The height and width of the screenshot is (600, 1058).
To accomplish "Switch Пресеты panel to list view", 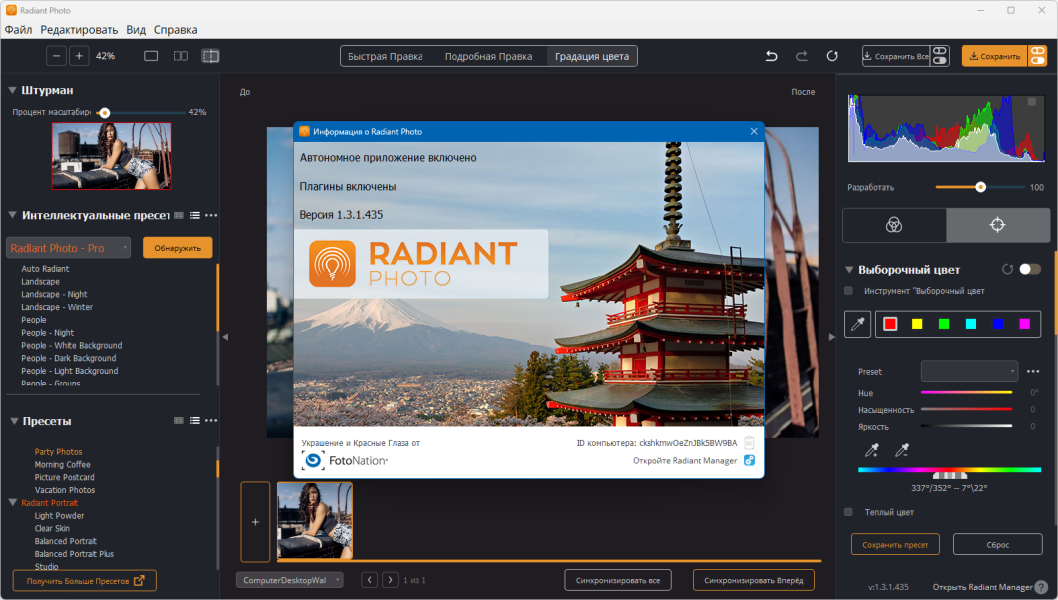I will (194, 420).
